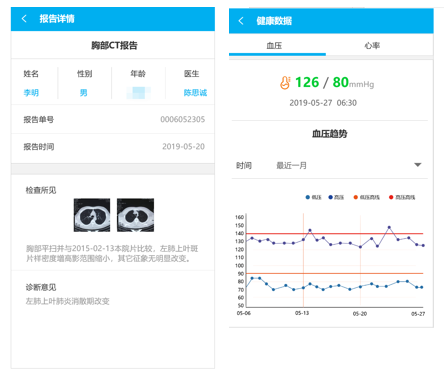Open the left (first) chest CT thumbnail
The height and width of the screenshot is (378, 444).
92,215
